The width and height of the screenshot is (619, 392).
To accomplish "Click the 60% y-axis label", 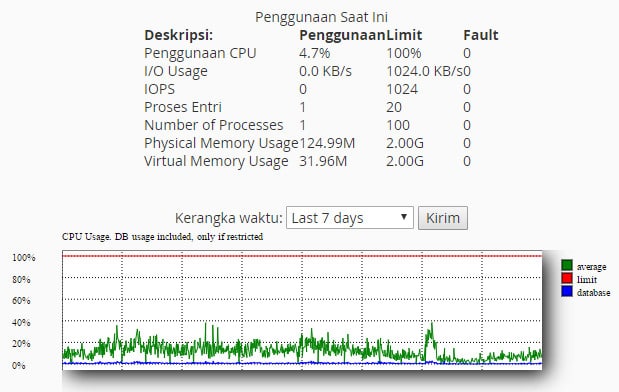I will 21,301.
